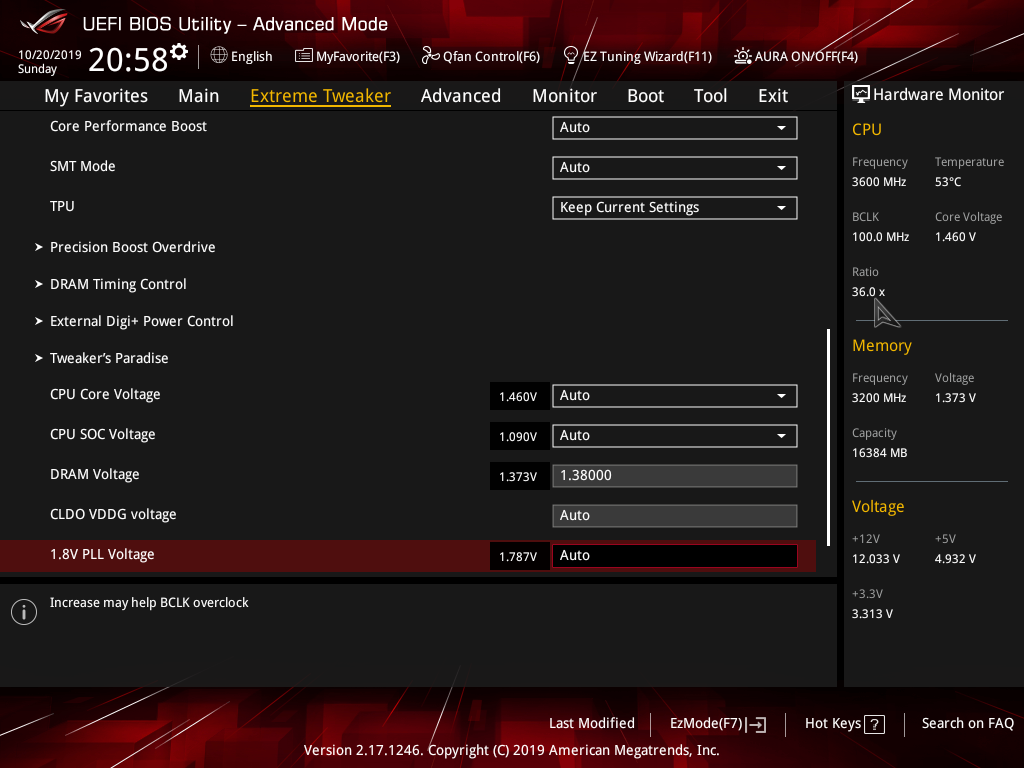Click the AURA light icon
Viewport: 1024px width, 768px height.
pyautogui.click(x=743, y=56)
